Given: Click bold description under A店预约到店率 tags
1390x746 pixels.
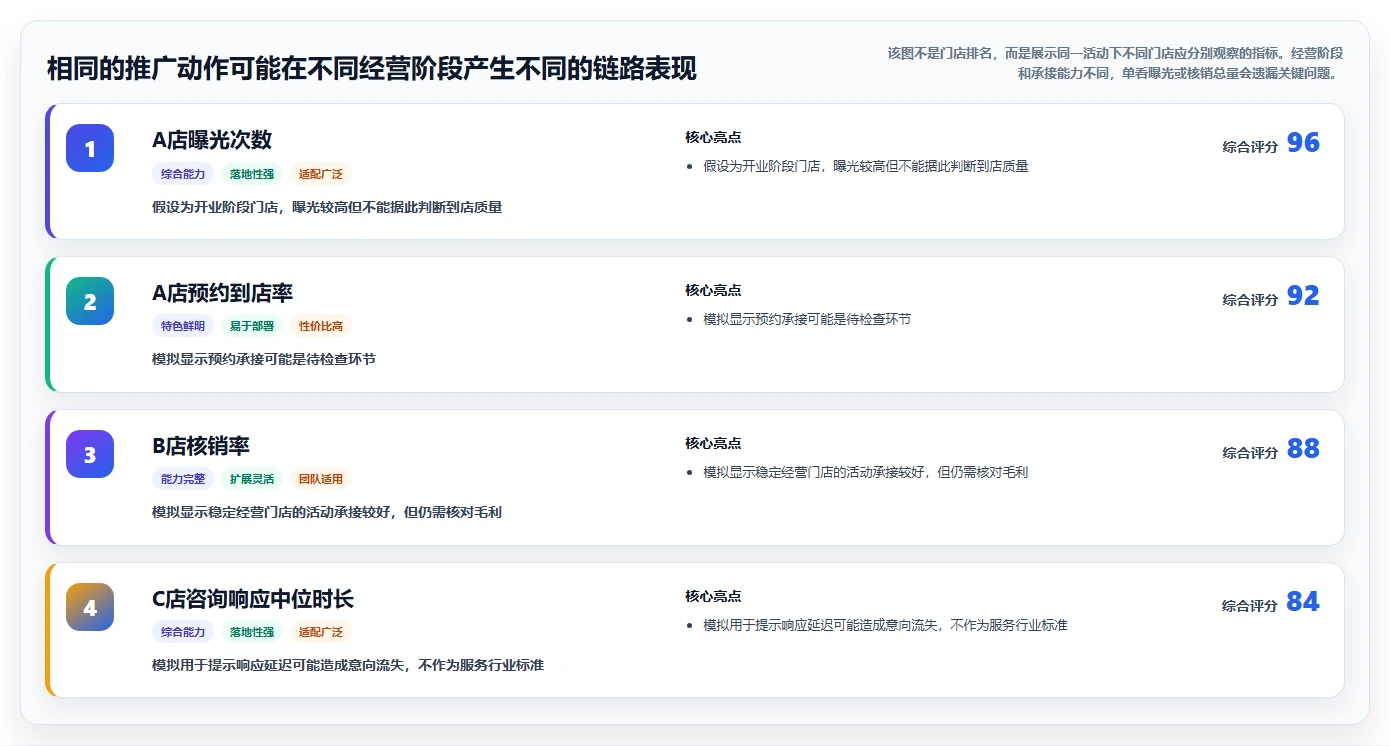Looking at the screenshot, I should coord(264,359).
